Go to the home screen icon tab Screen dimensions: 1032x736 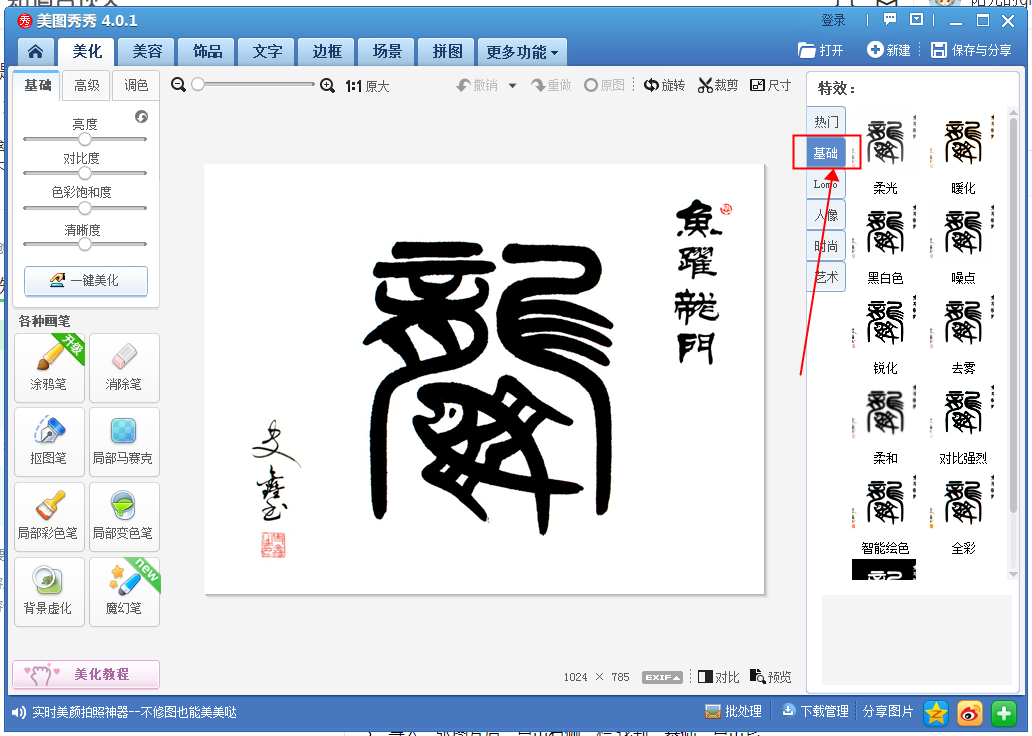pos(36,51)
